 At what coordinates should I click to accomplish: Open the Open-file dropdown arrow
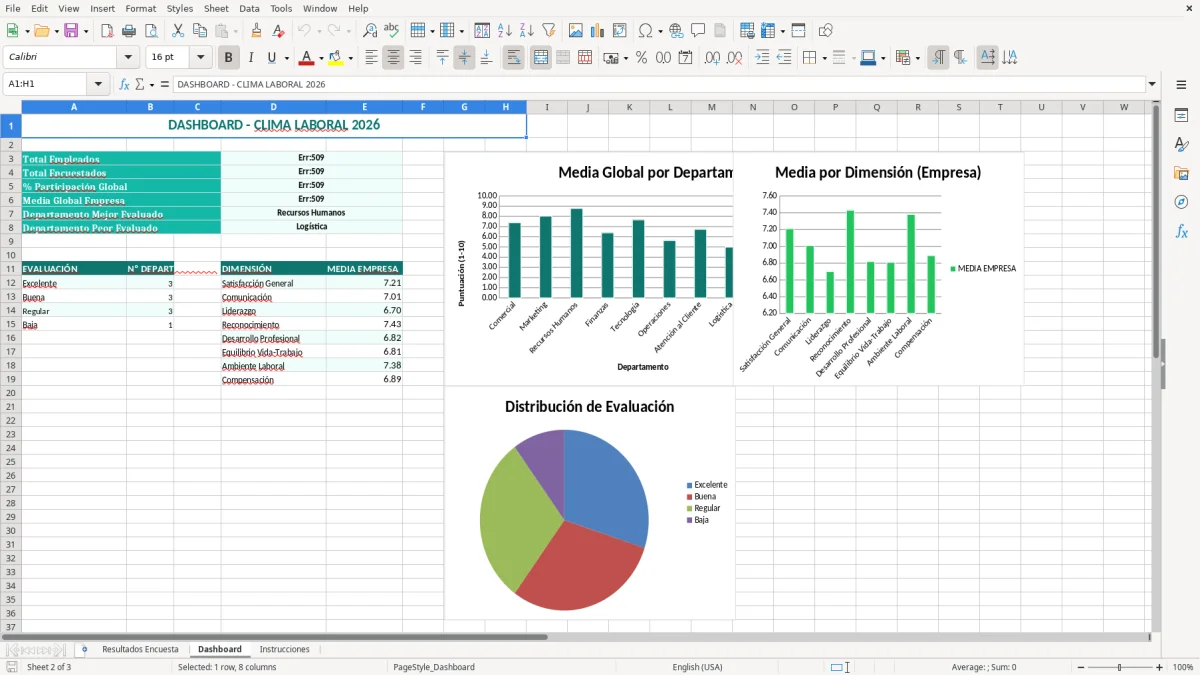[x=55, y=31]
